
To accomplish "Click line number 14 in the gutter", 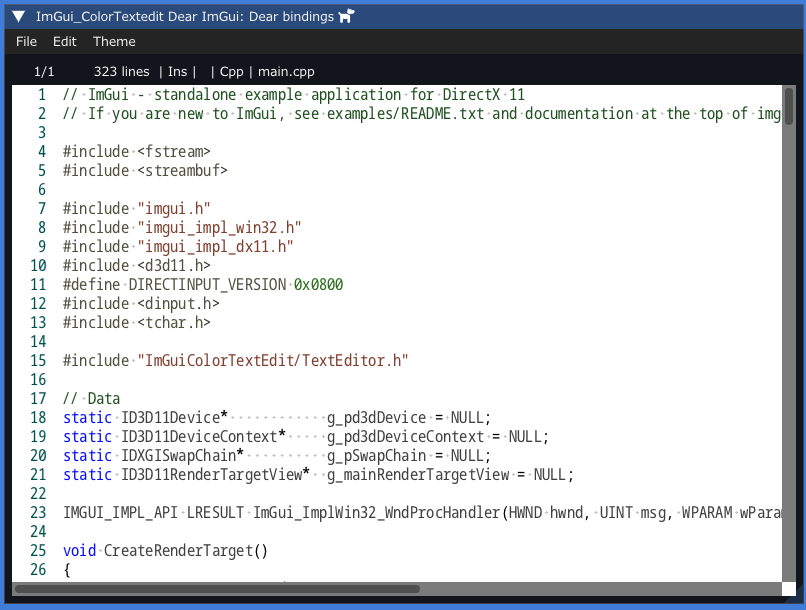I will tap(38, 342).
